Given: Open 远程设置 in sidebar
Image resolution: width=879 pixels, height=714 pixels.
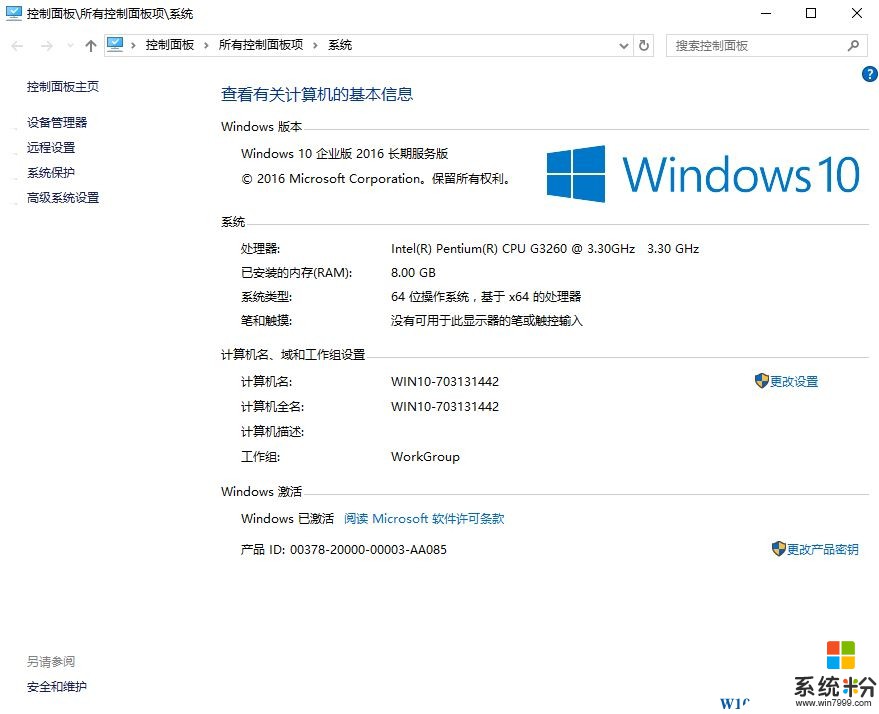Looking at the screenshot, I should (51, 147).
